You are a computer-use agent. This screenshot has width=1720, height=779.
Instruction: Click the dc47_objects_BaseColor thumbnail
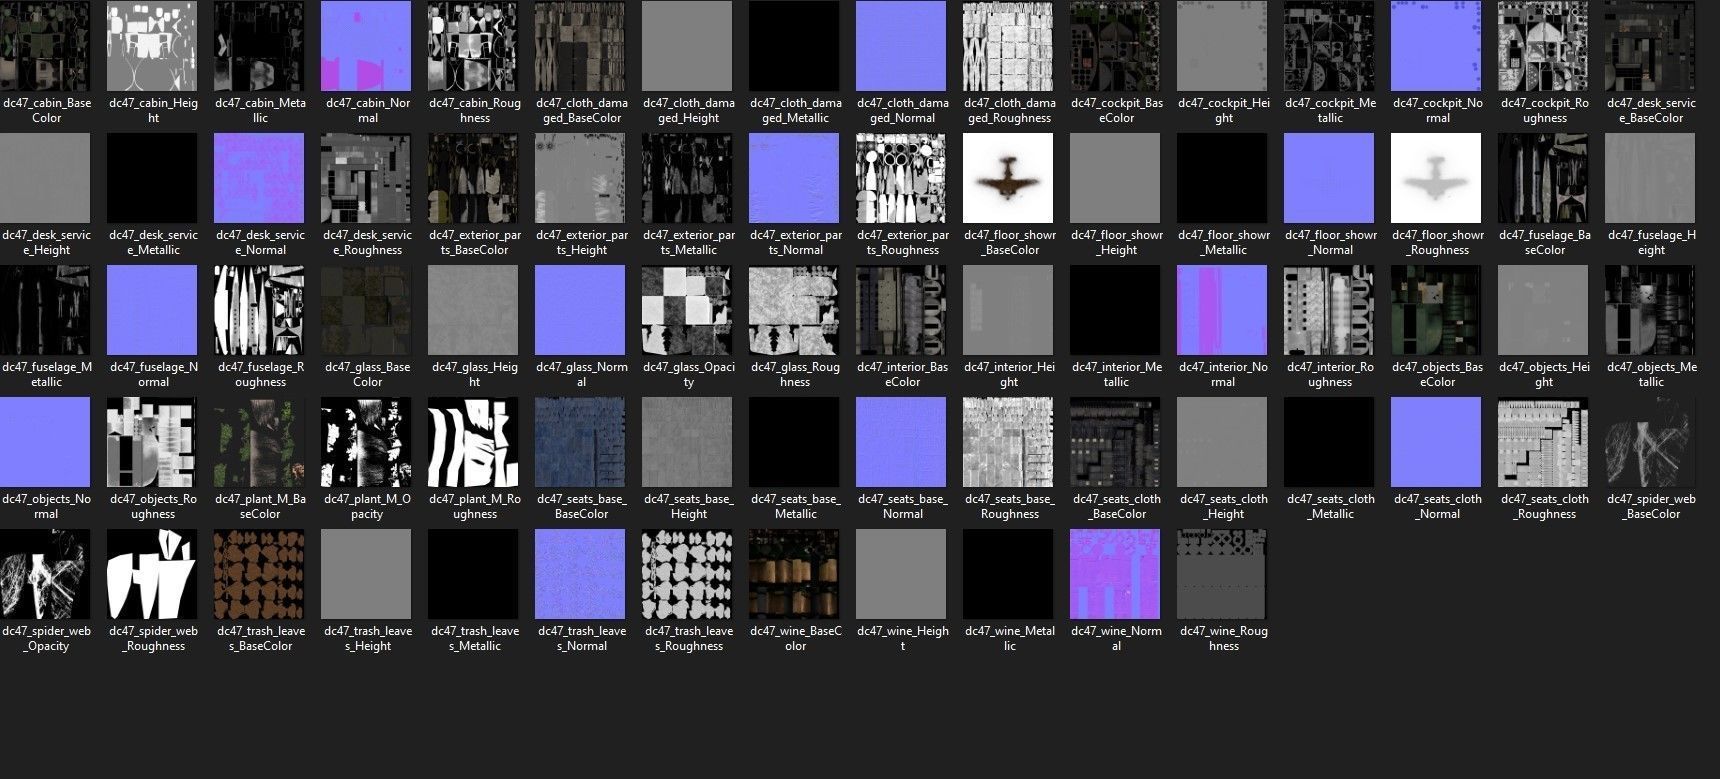[1437, 310]
